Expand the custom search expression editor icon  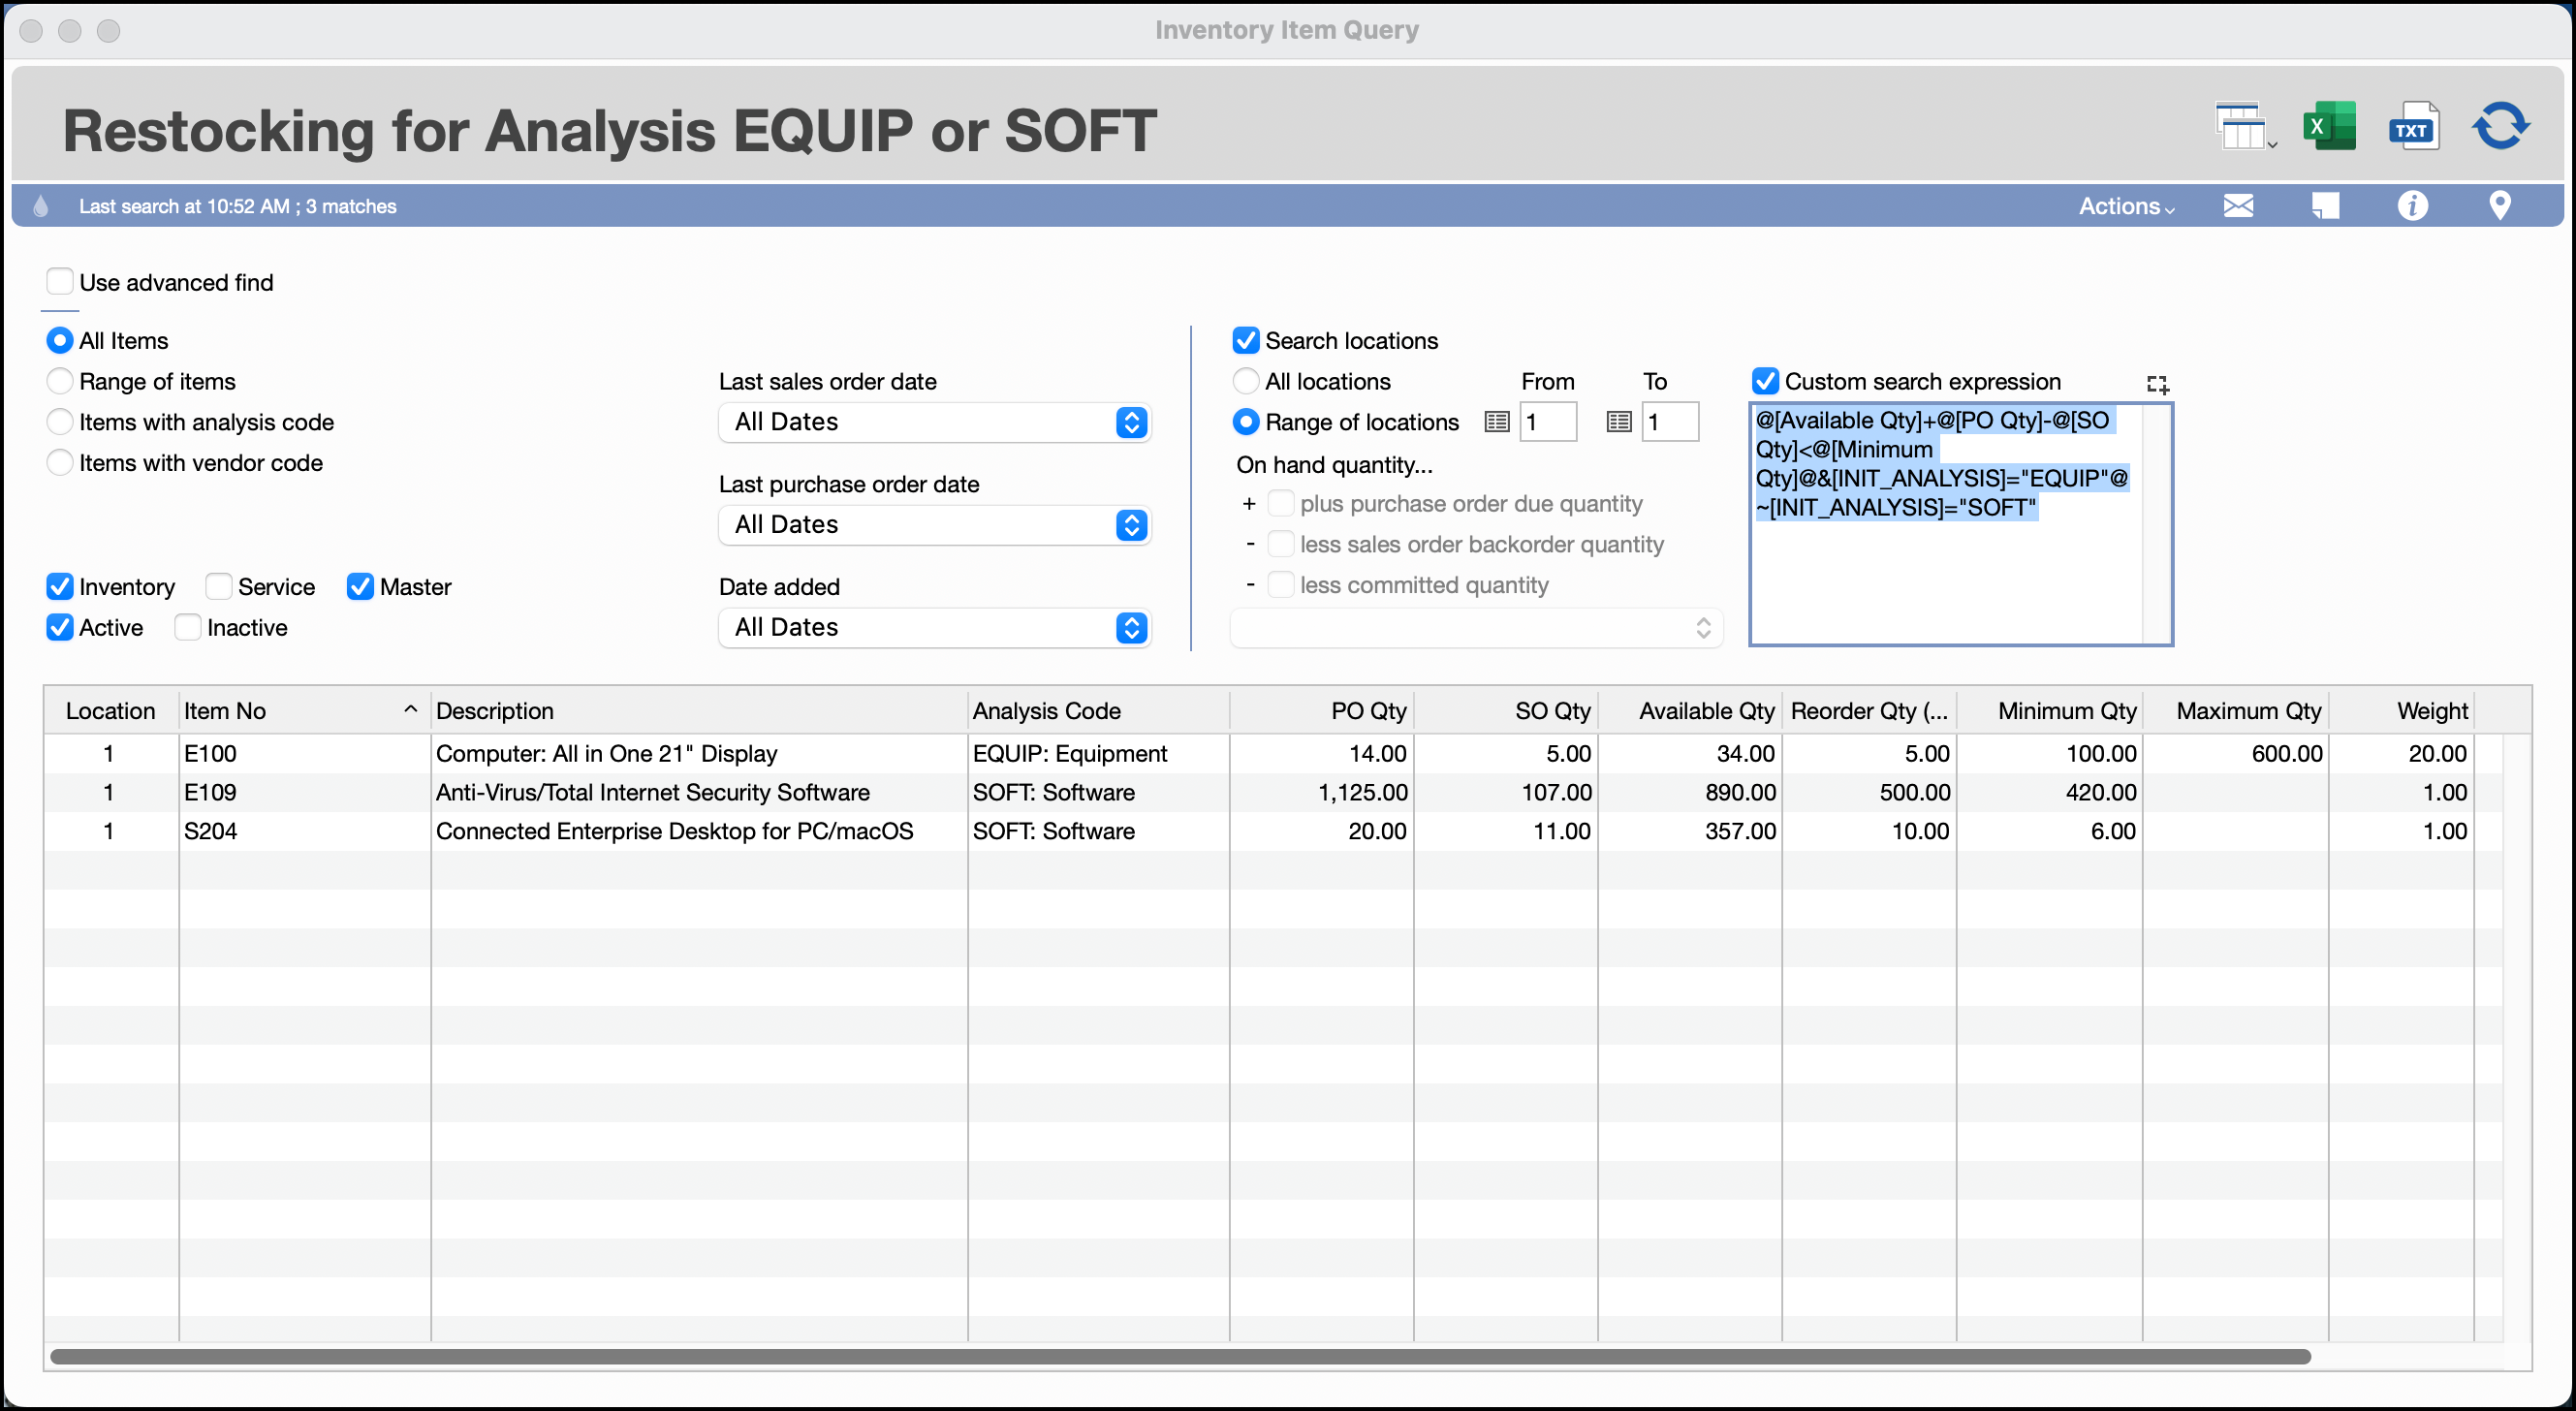click(x=2157, y=384)
